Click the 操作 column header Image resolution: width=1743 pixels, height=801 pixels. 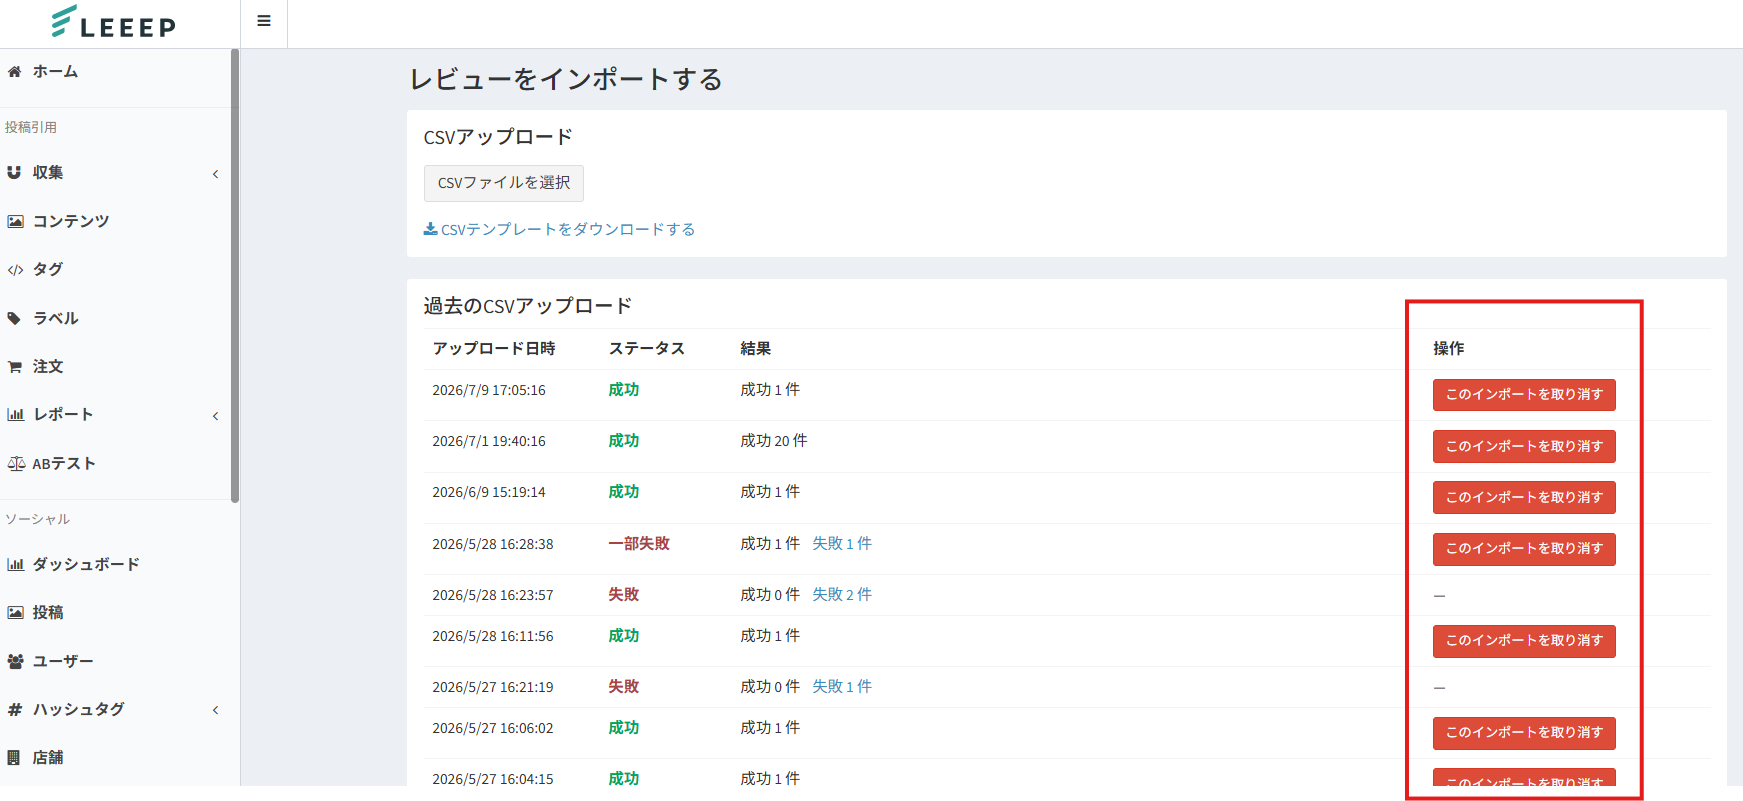coord(1449,348)
